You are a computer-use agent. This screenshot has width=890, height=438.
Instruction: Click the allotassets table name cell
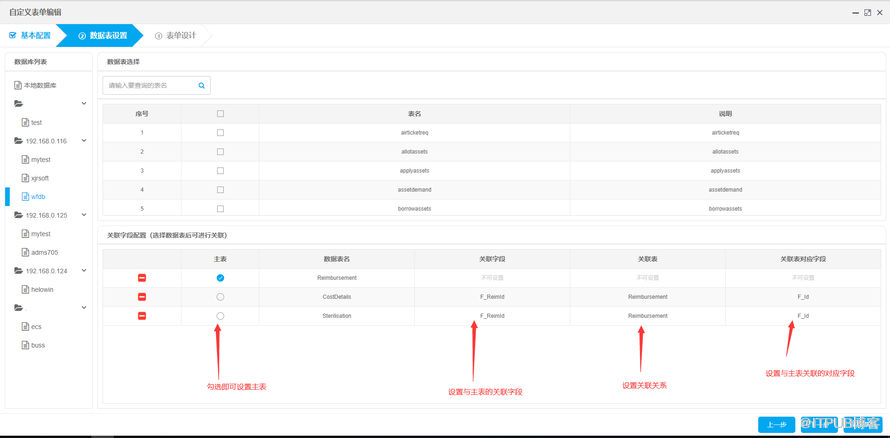[414, 151]
